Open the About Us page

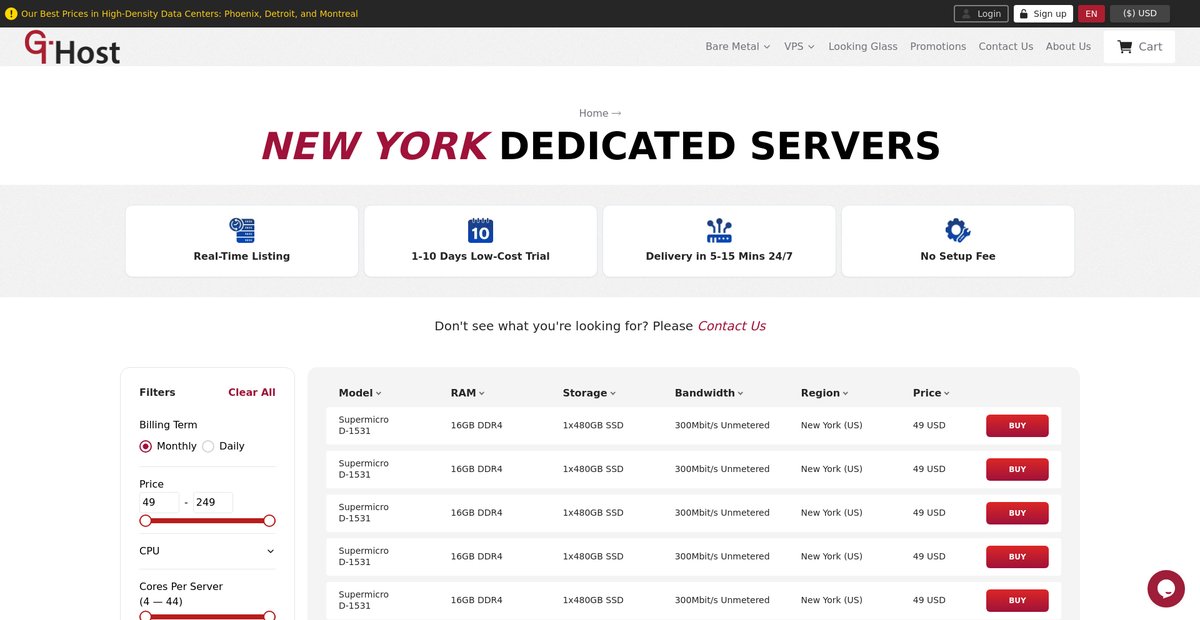click(1068, 47)
